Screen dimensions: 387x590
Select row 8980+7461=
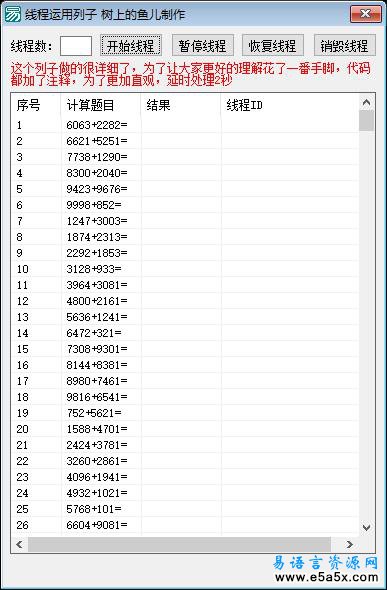(185, 381)
